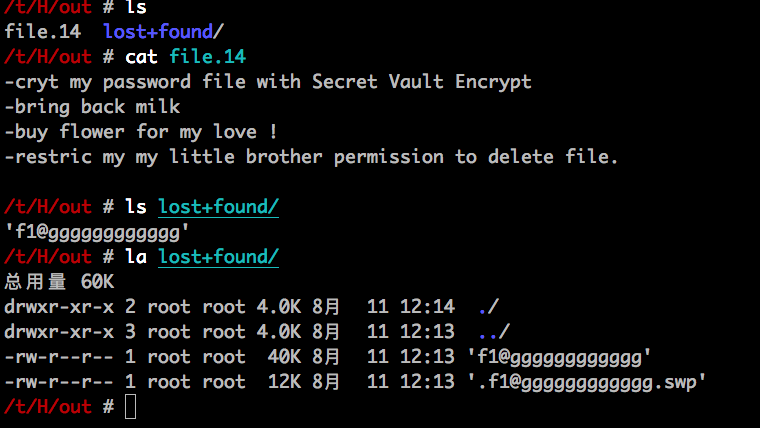This screenshot has width=760, height=428.
Task: Click the 总用量 60K total line
Action: click(x=60, y=282)
